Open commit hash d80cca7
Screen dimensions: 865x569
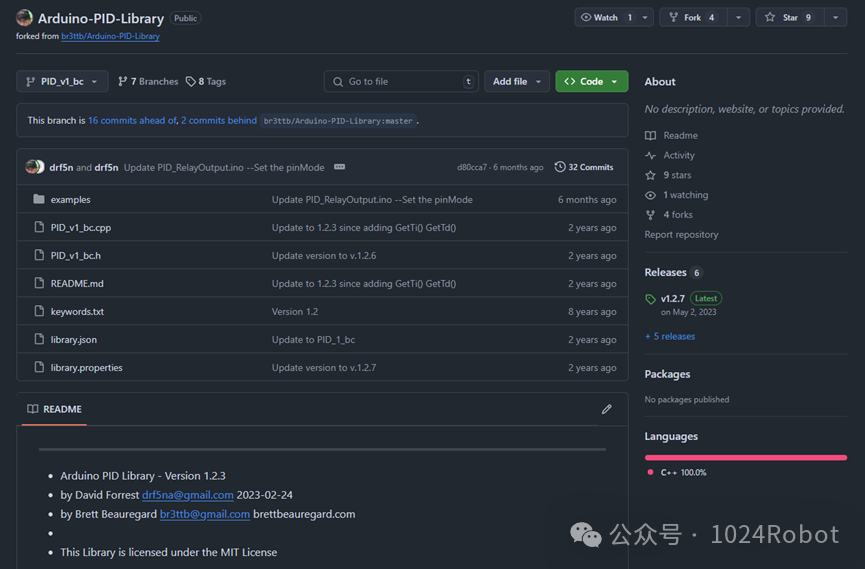tap(472, 167)
